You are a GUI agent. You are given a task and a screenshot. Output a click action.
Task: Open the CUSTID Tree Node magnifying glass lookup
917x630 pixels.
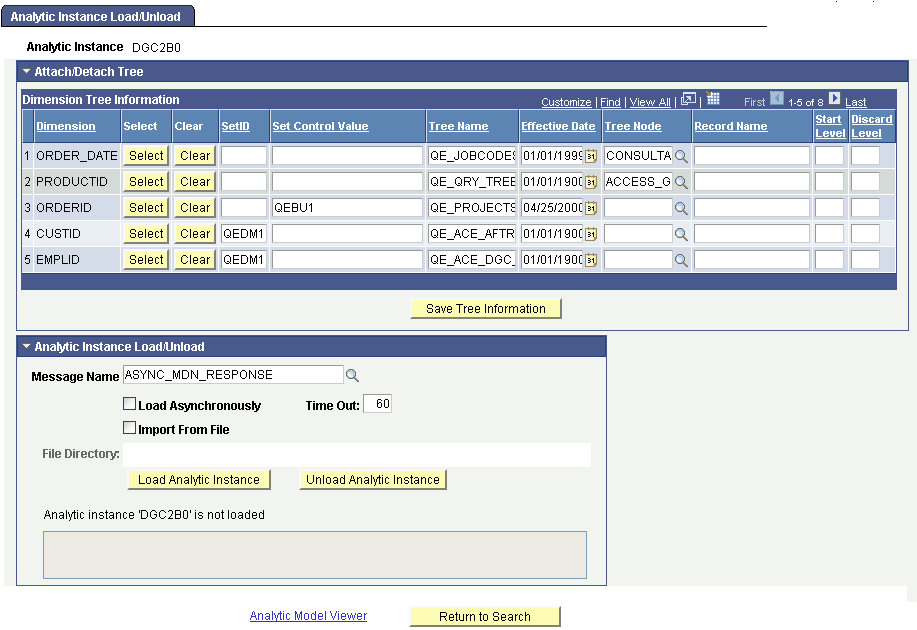click(681, 233)
